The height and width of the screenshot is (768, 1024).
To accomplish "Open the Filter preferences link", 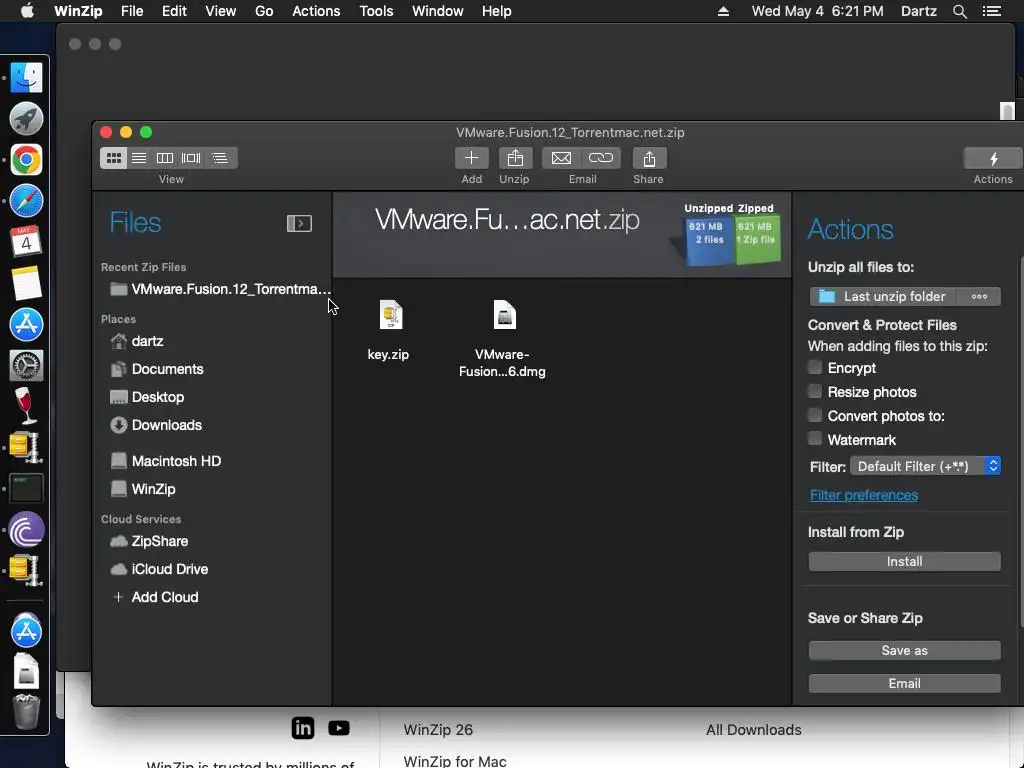I will pos(863,496).
